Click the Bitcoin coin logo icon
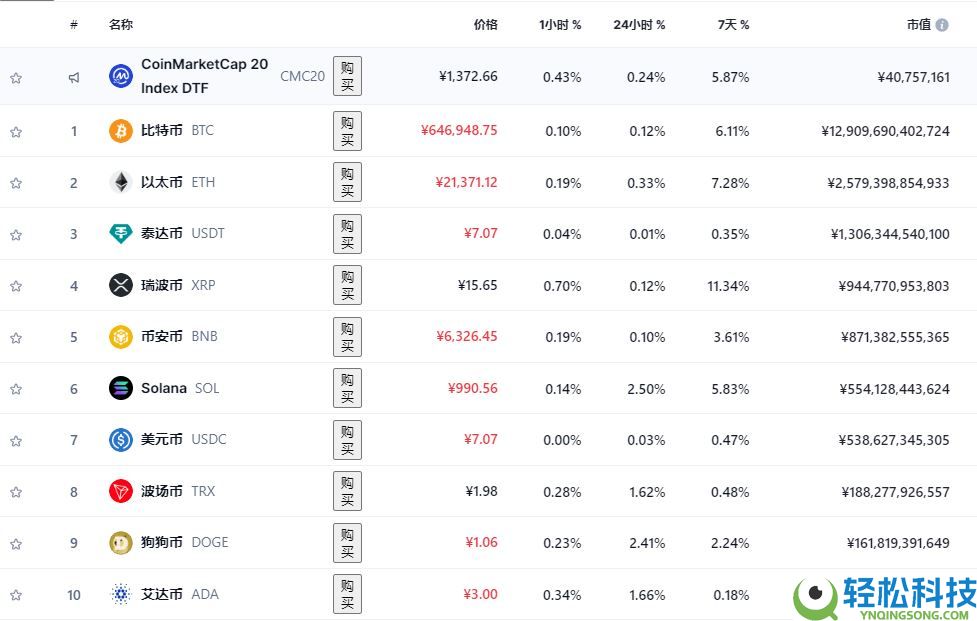The image size is (977, 621). (x=120, y=131)
